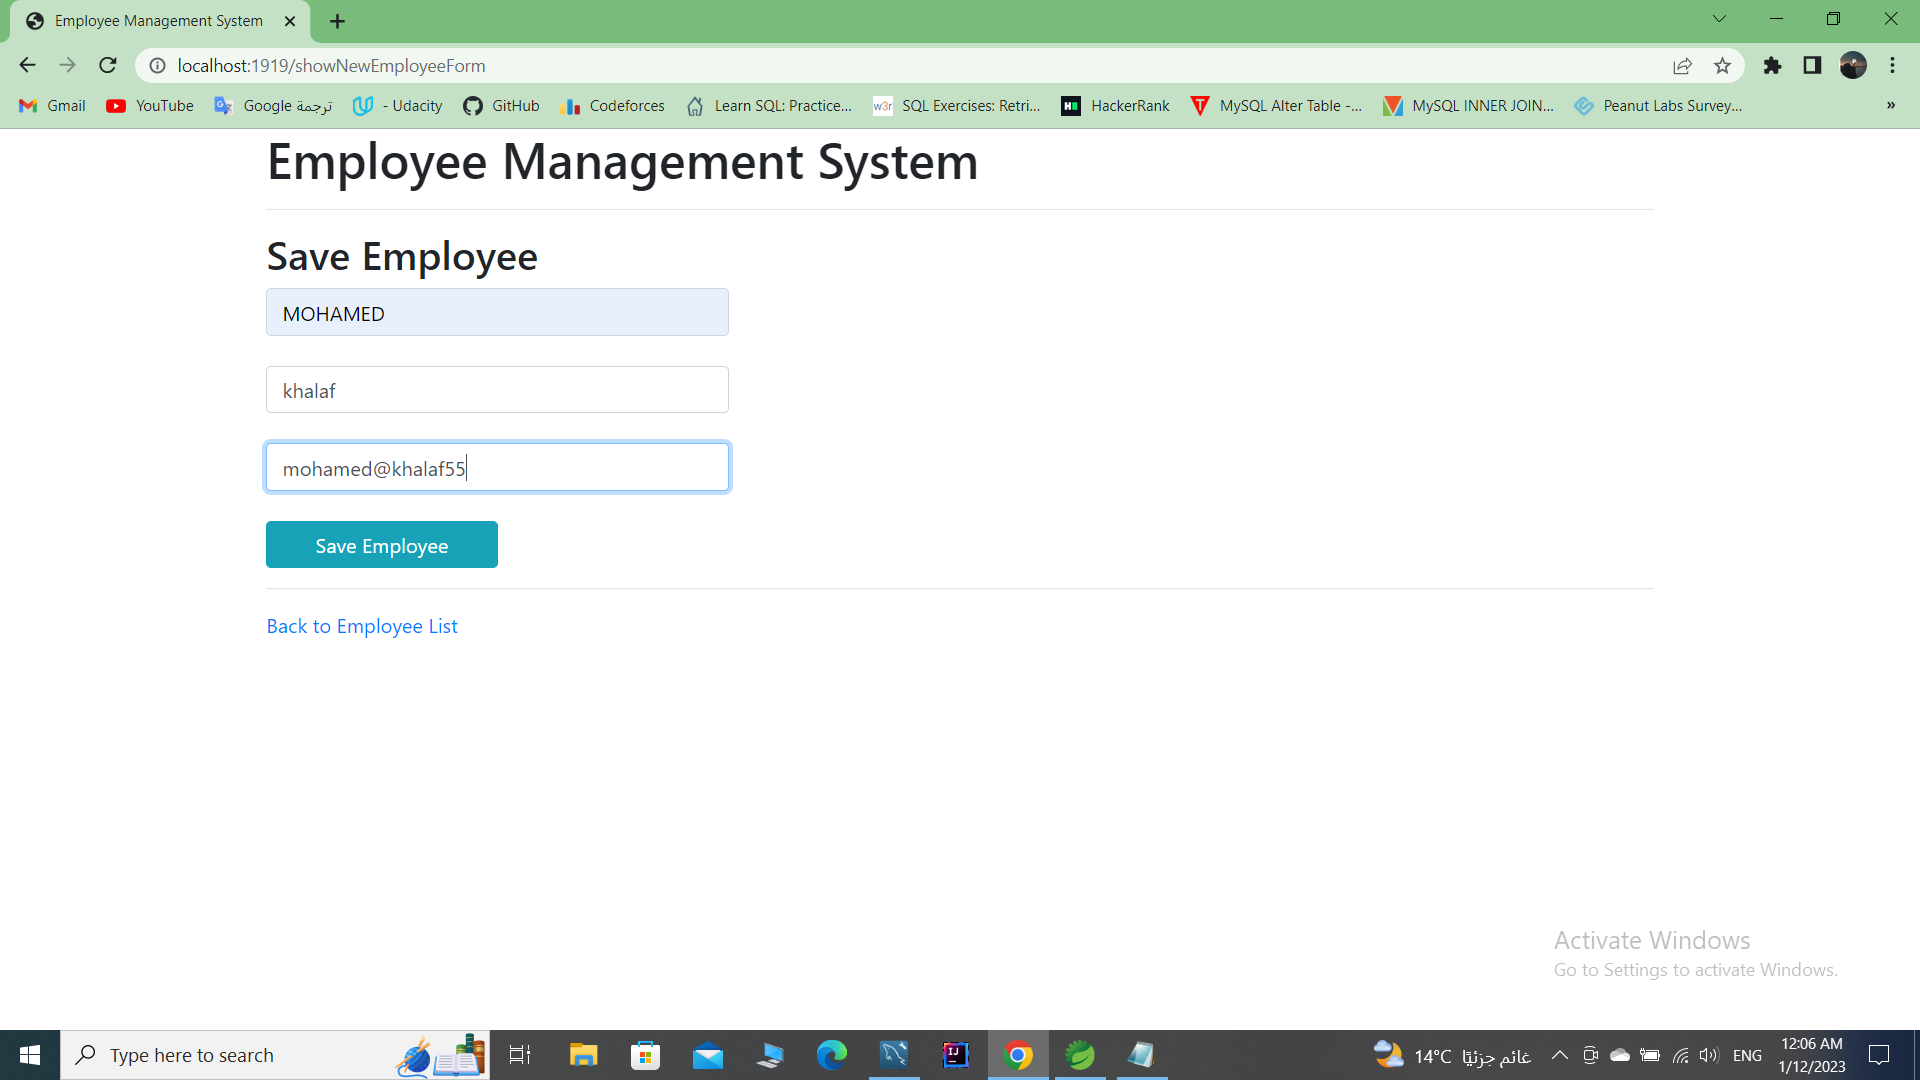Open the GitHub bookmark
The image size is (1920, 1080).
500,105
